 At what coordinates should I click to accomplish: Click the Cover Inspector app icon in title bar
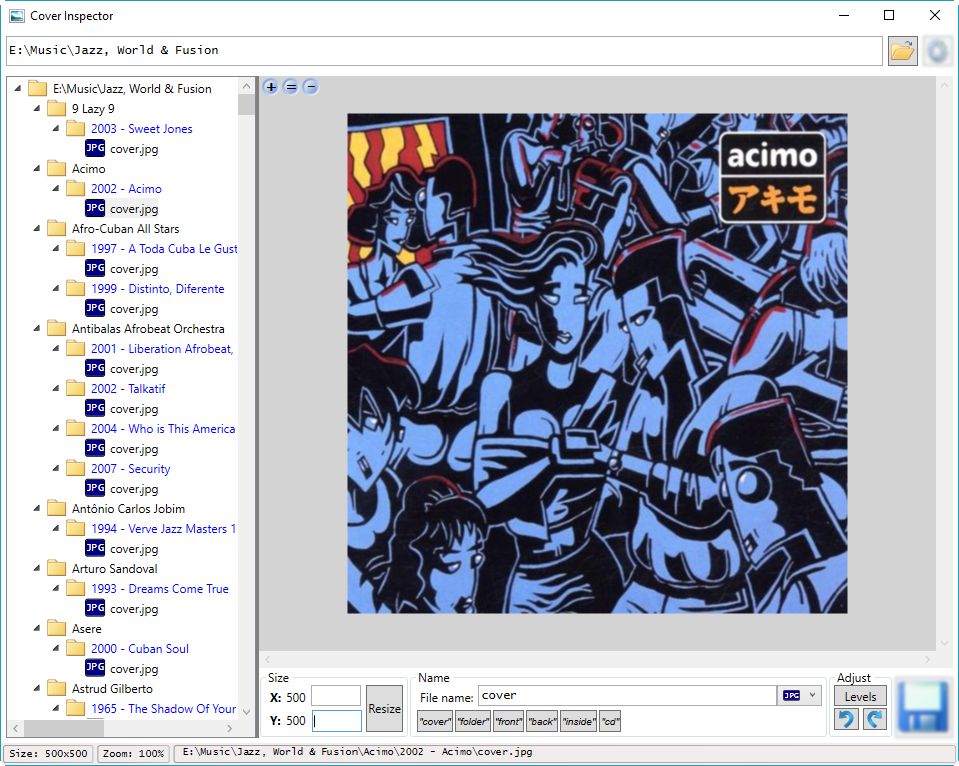[x=17, y=16]
